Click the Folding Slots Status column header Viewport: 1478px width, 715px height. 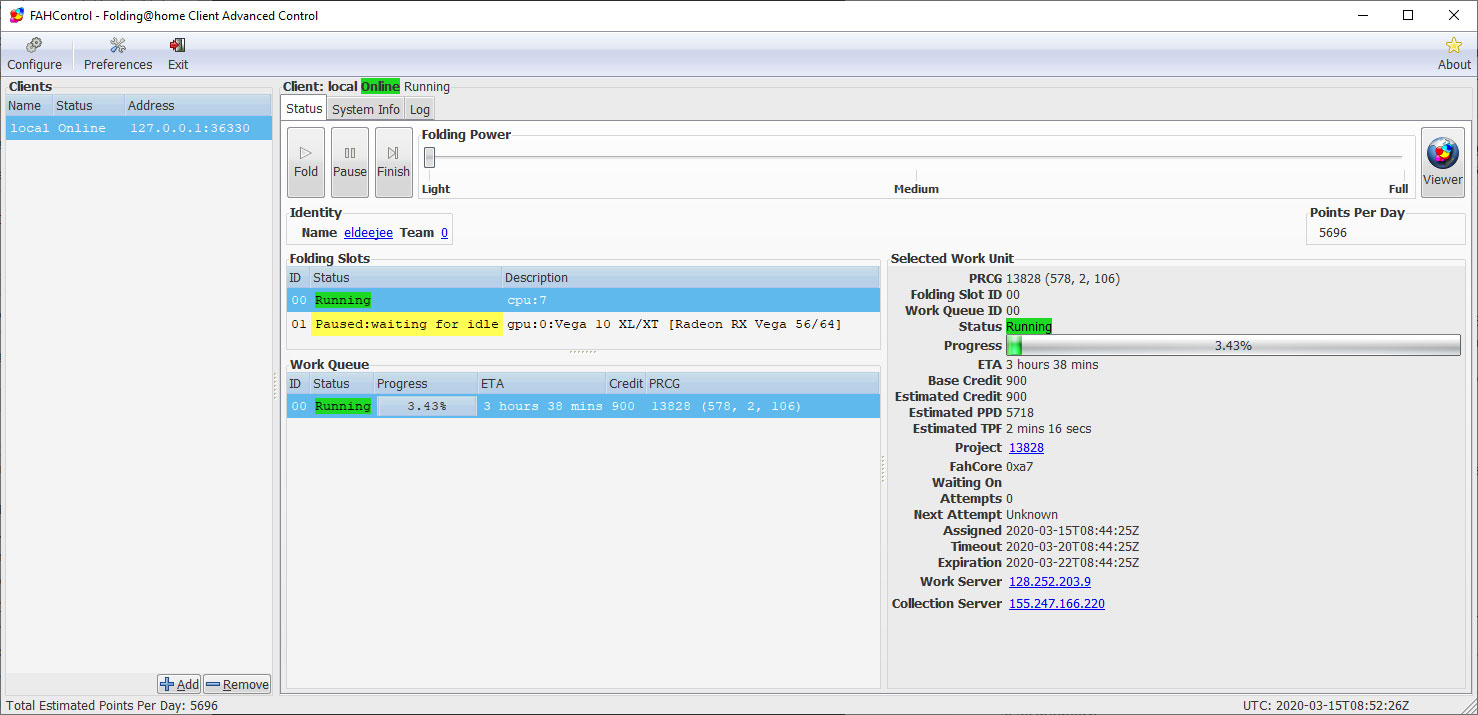click(x=406, y=278)
